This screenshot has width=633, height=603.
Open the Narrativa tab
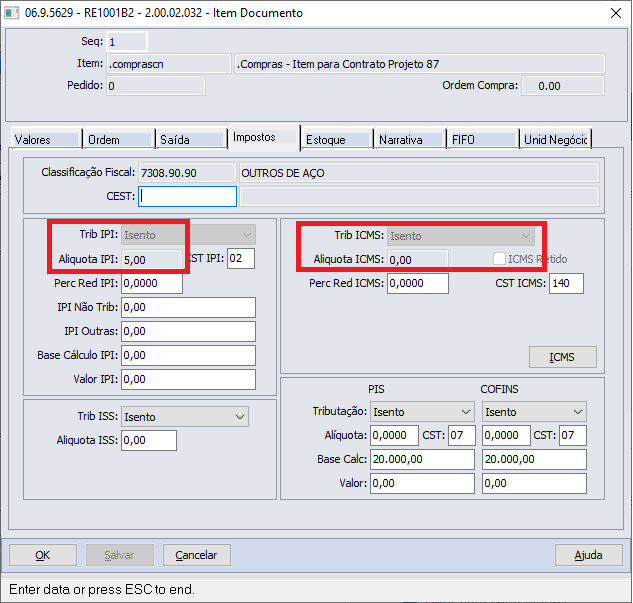coord(410,140)
